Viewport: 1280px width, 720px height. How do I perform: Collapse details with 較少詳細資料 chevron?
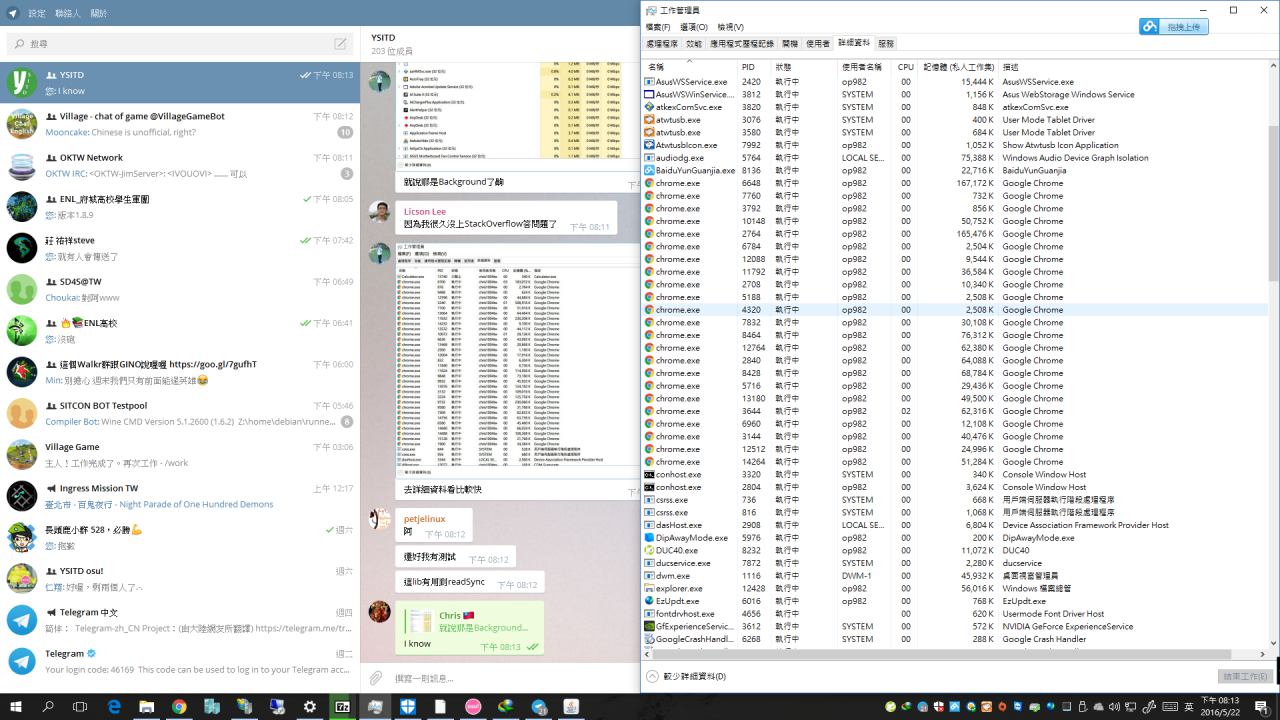click(653, 677)
